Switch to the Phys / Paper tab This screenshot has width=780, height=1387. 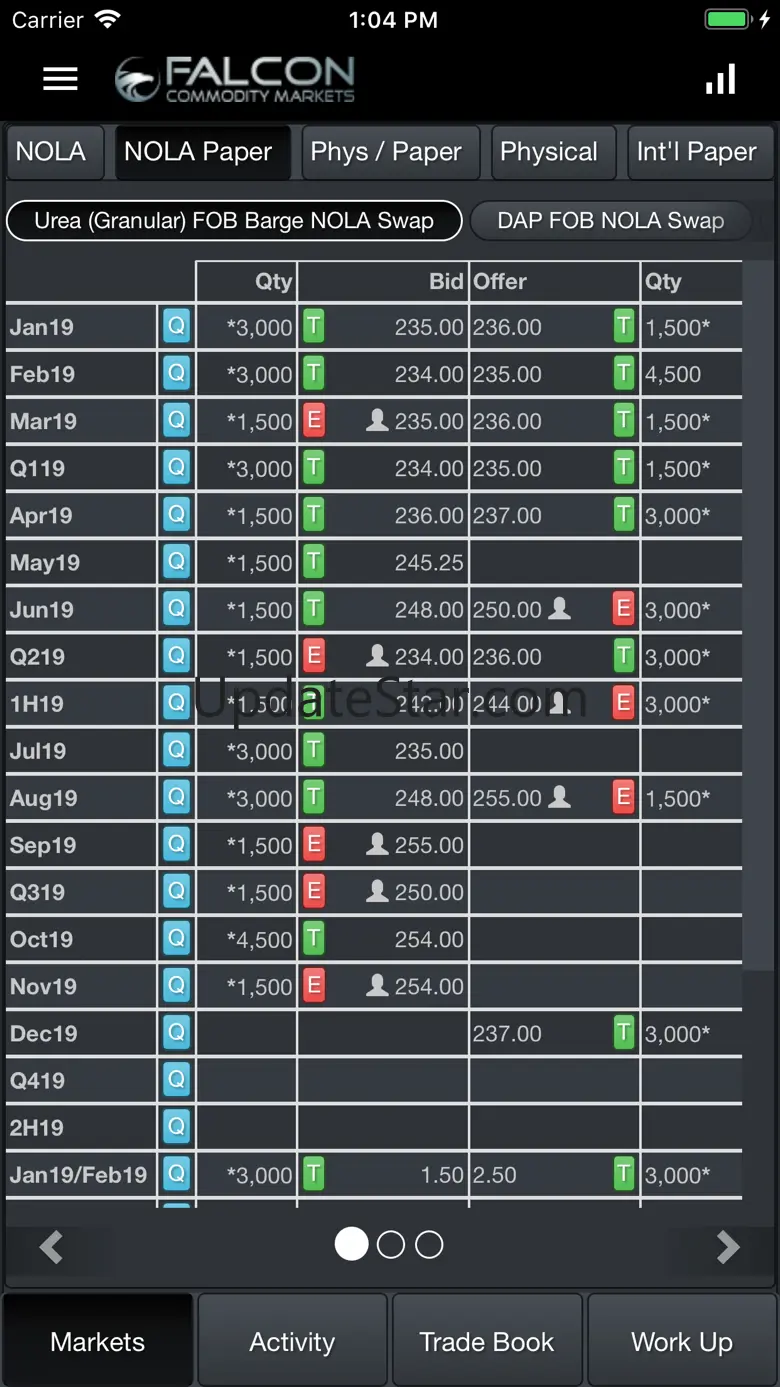click(386, 152)
